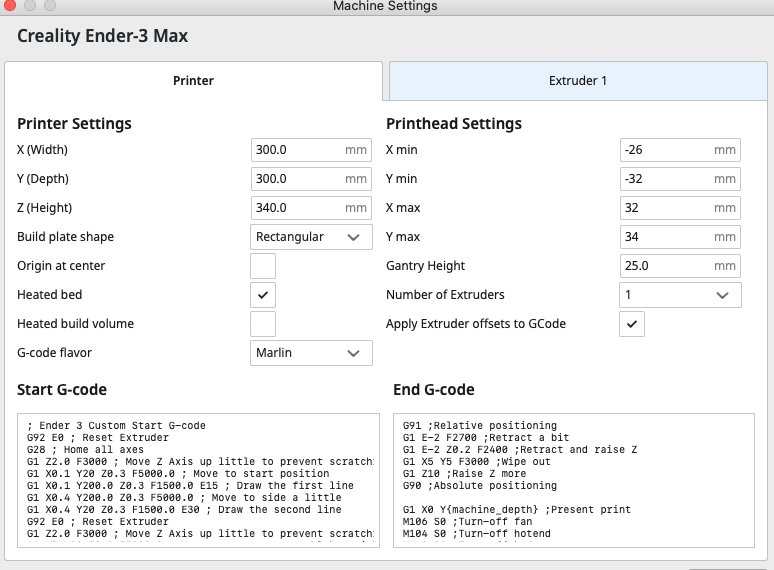Click the 'M104 S0 ;Turn-off hotend' line

click(x=477, y=533)
